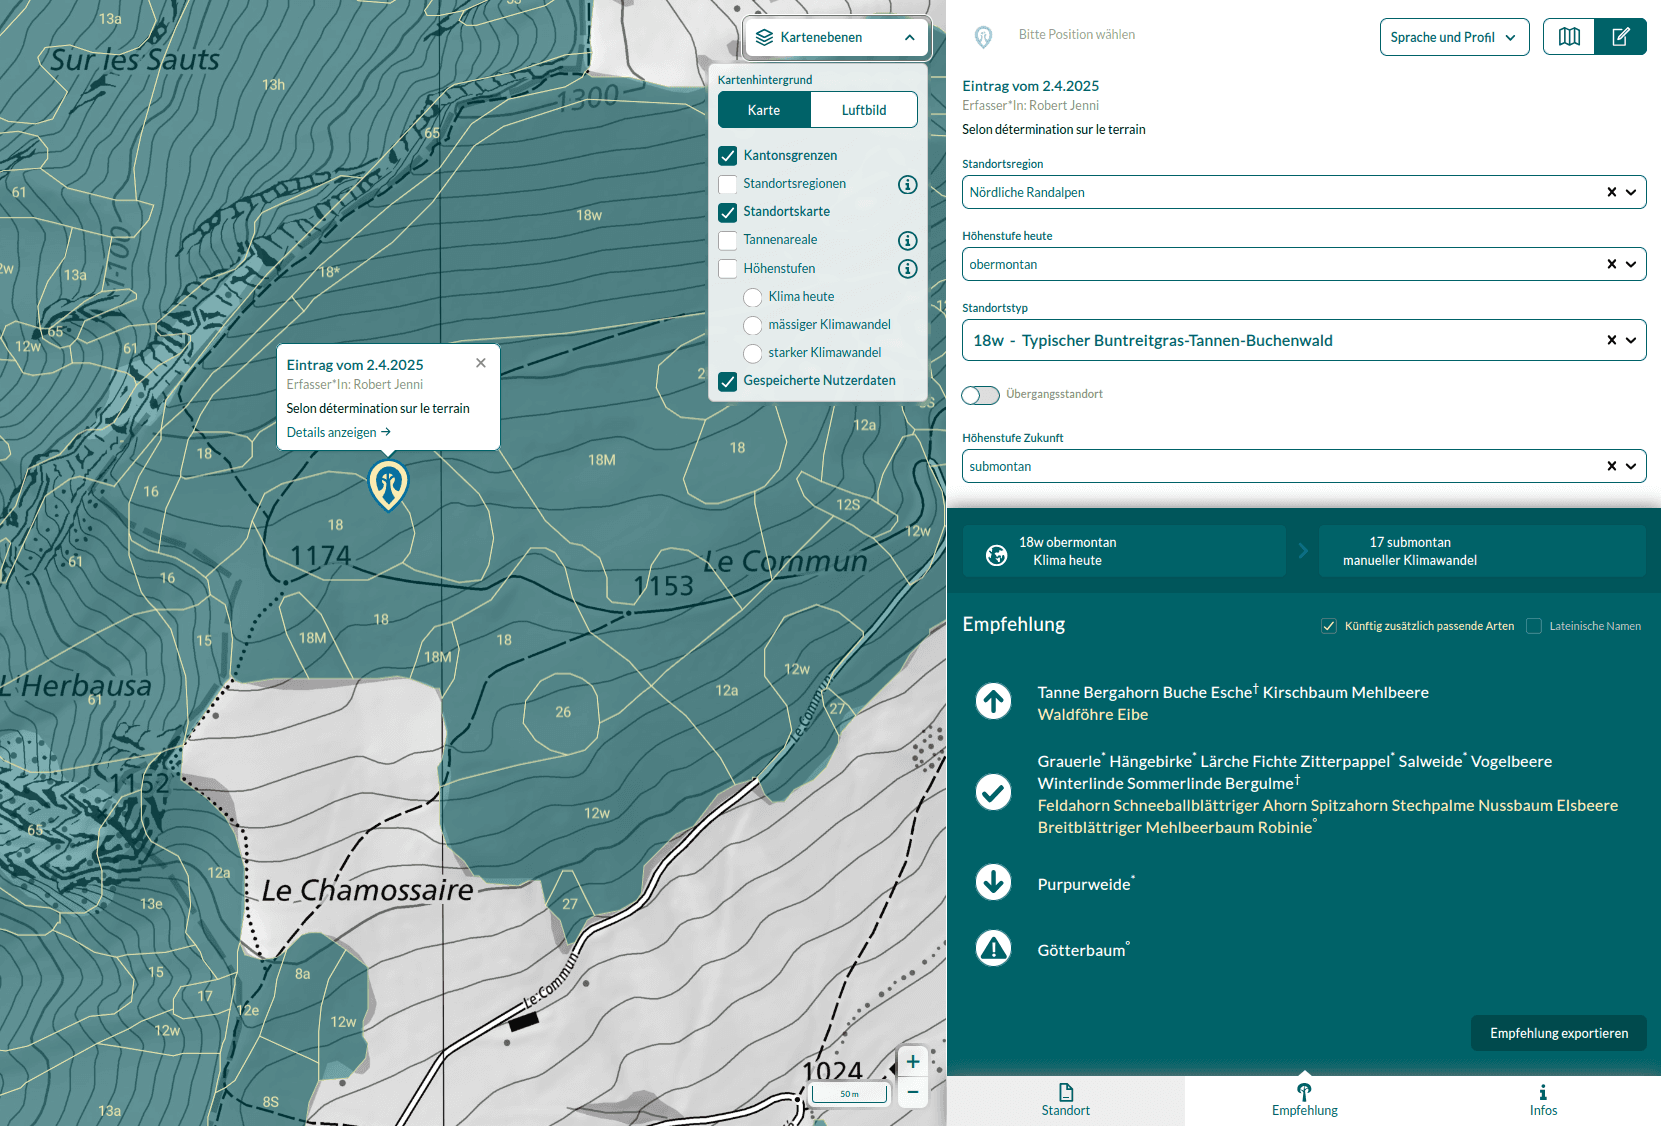Click the map view icon button

point(1569,37)
